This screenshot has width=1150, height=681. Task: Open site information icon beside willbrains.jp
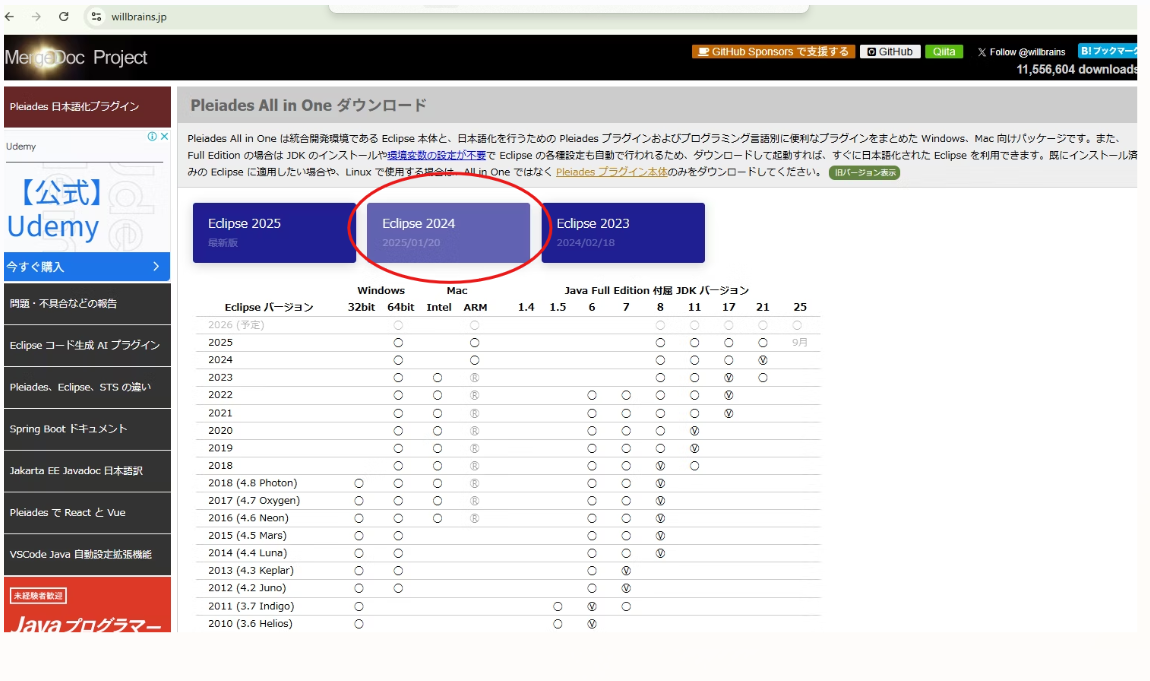[96, 16]
